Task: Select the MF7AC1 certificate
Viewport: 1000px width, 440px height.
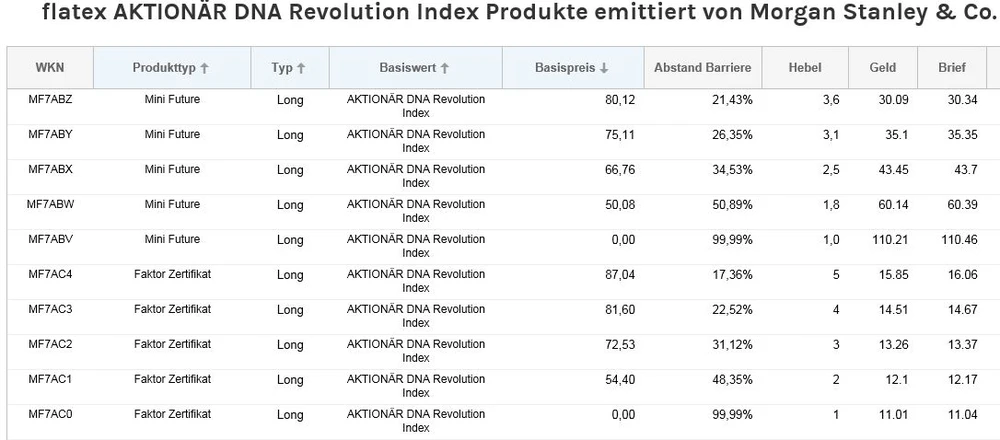Action: [50, 379]
